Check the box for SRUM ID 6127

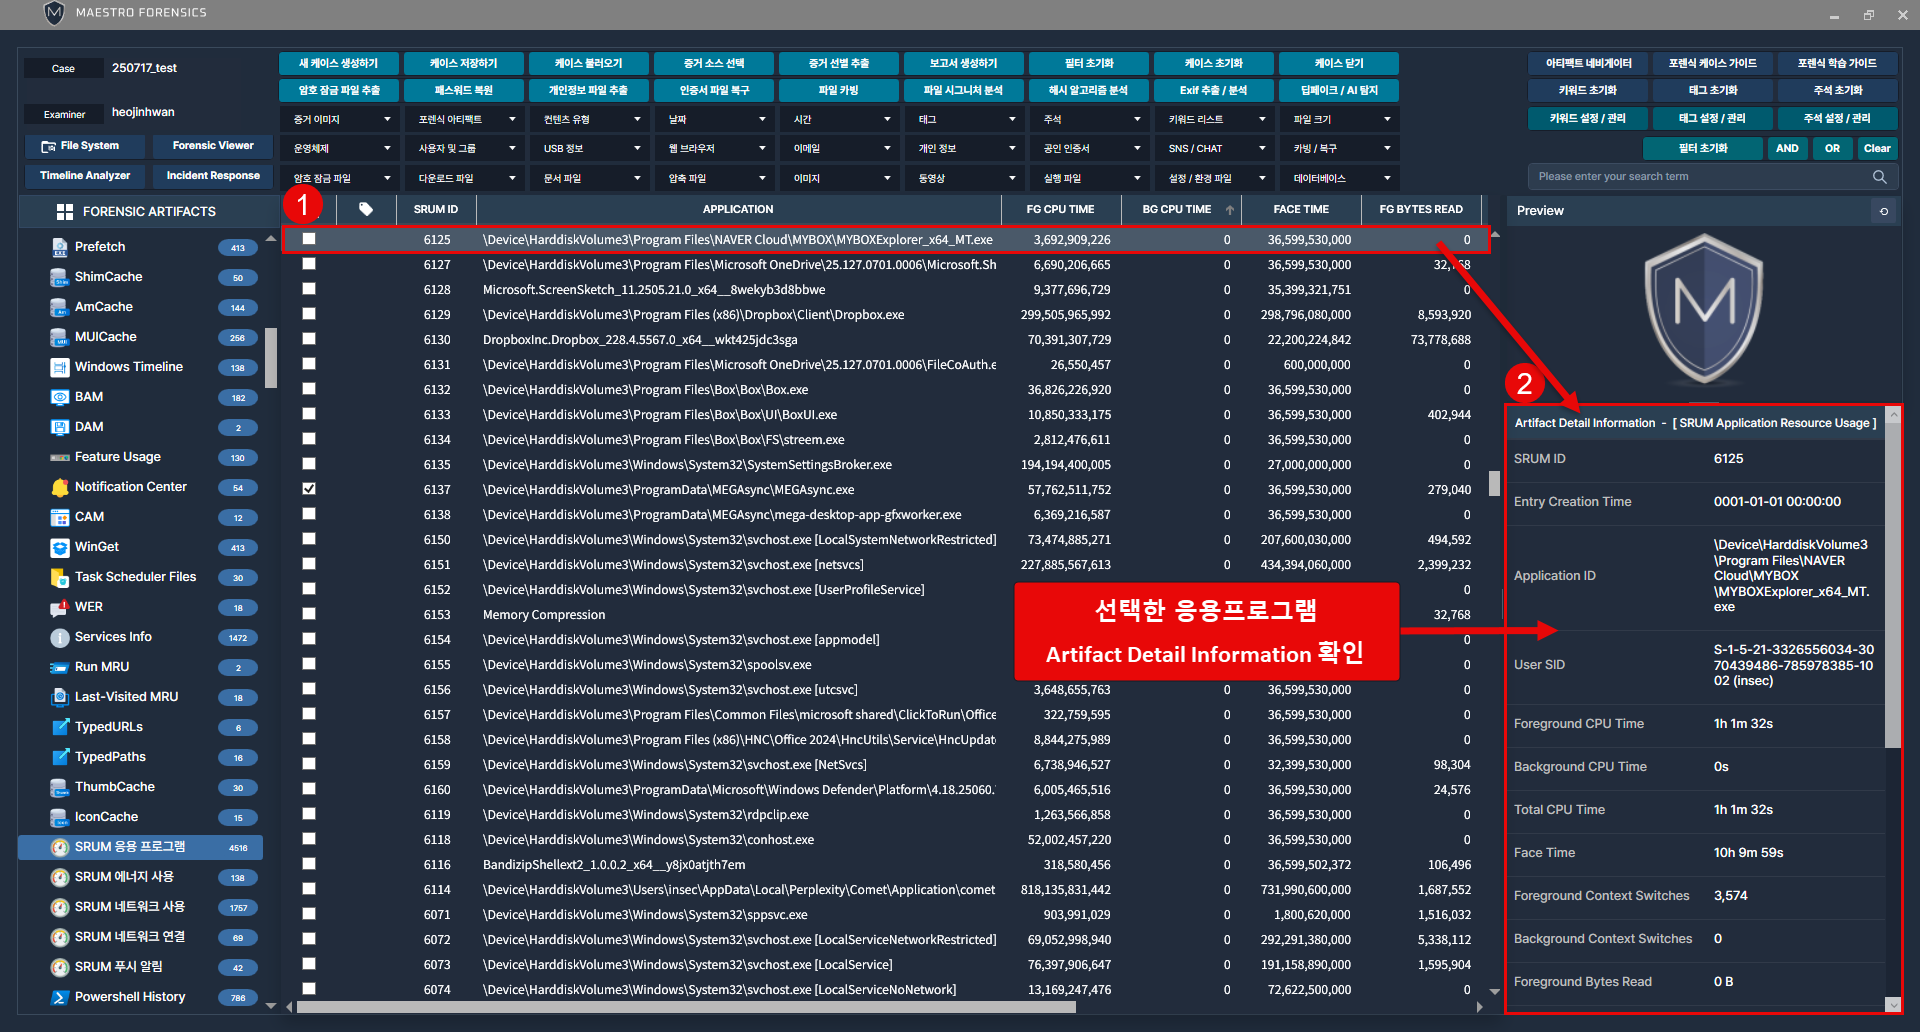coord(309,264)
